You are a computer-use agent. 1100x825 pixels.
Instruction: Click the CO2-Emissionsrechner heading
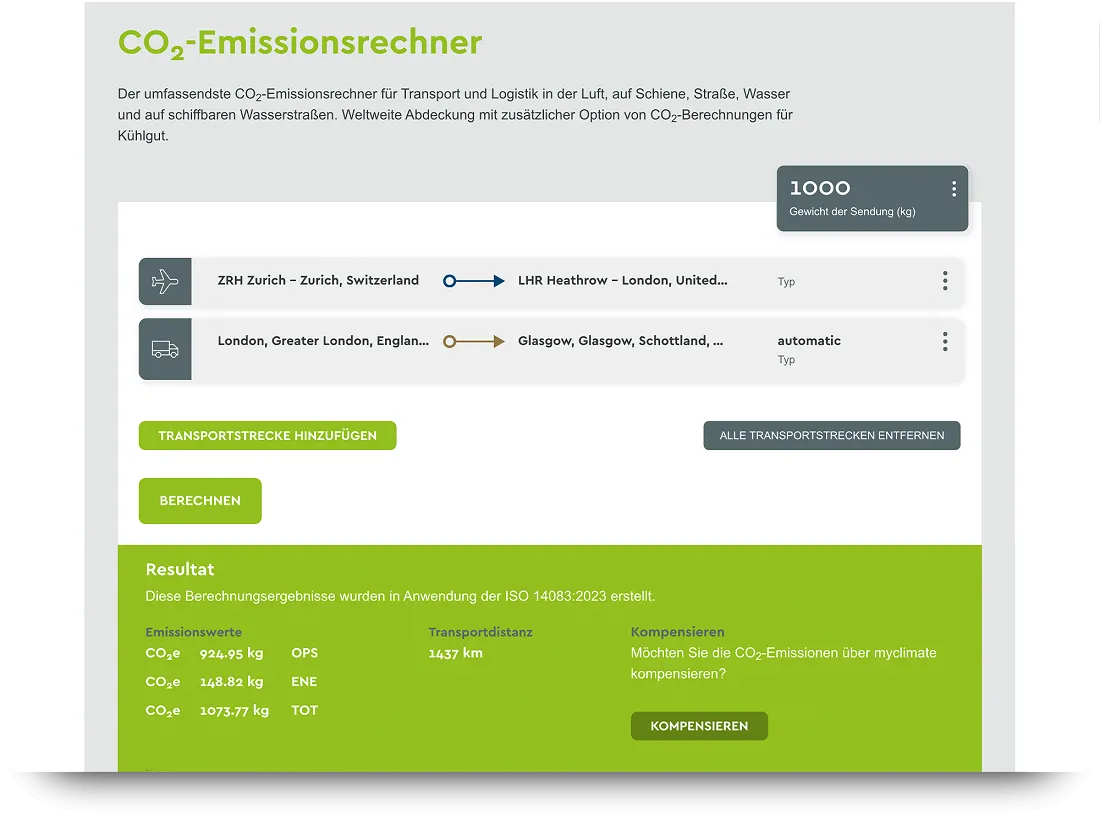click(300, 43)
